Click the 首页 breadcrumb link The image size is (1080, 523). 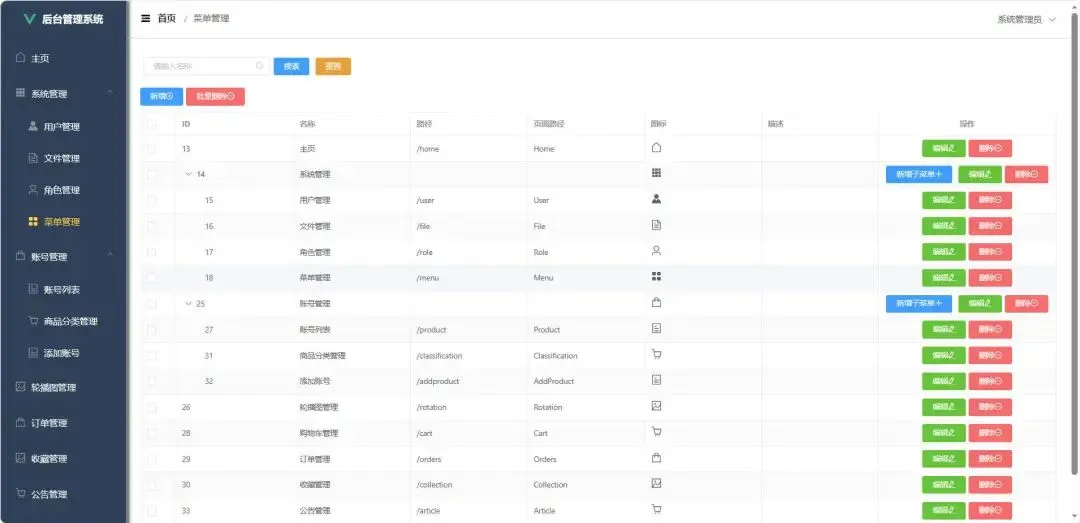(x=167, y=19)
